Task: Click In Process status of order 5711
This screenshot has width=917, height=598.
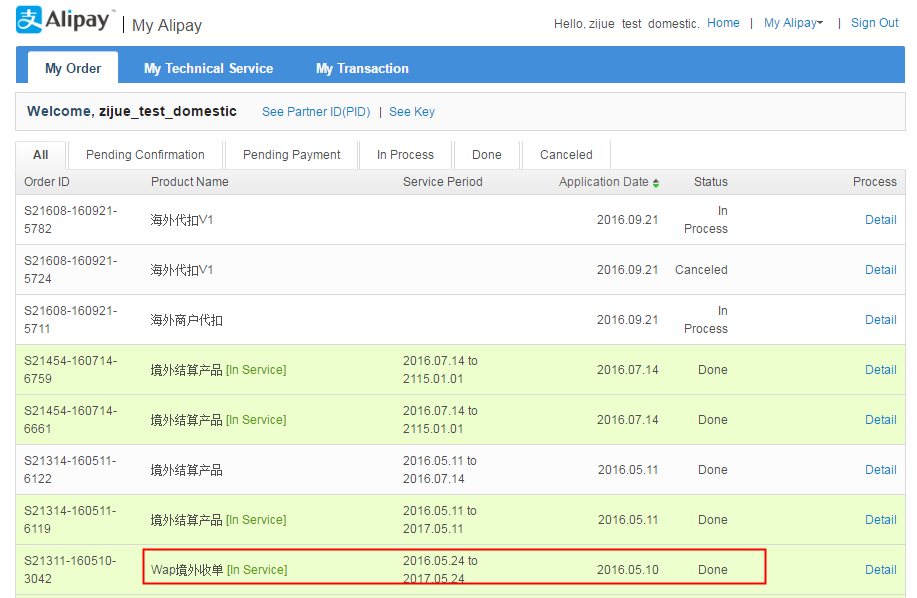Action: coord(706,320)
